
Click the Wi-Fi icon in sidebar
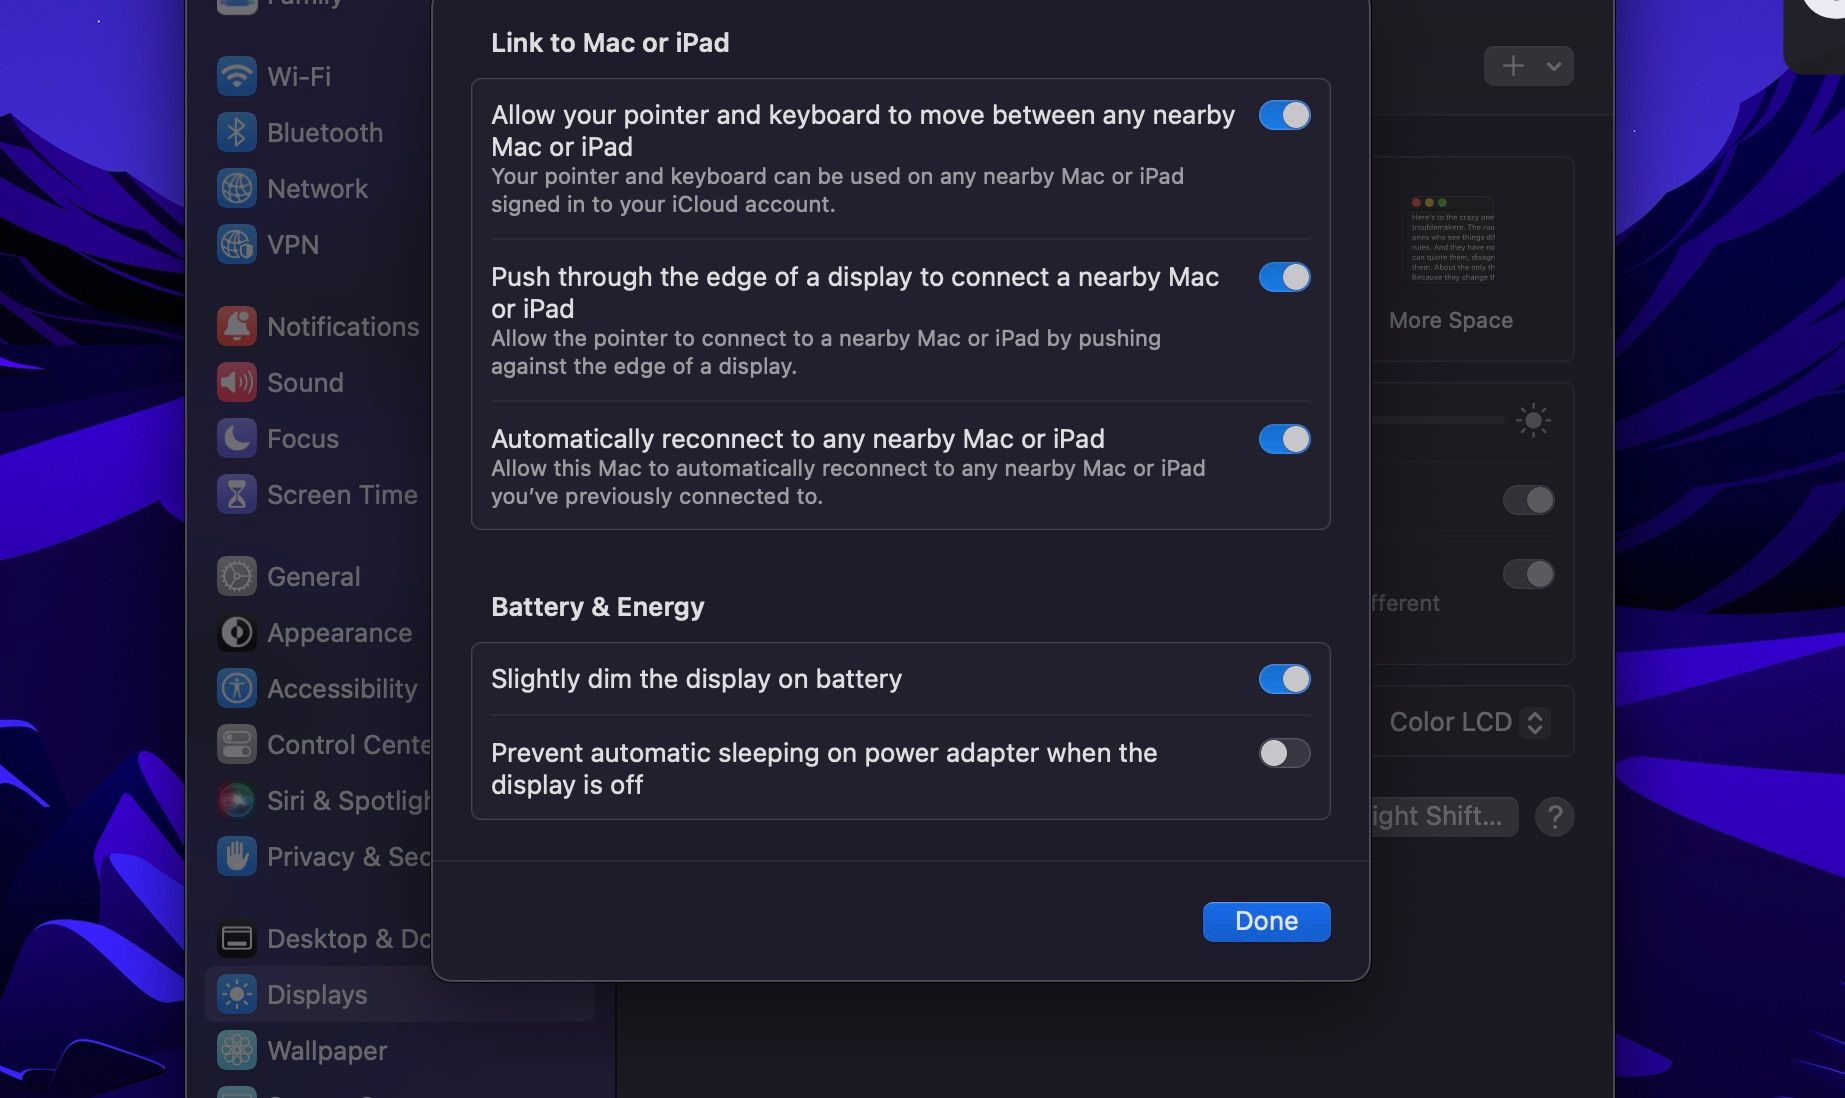pos(237,77)
